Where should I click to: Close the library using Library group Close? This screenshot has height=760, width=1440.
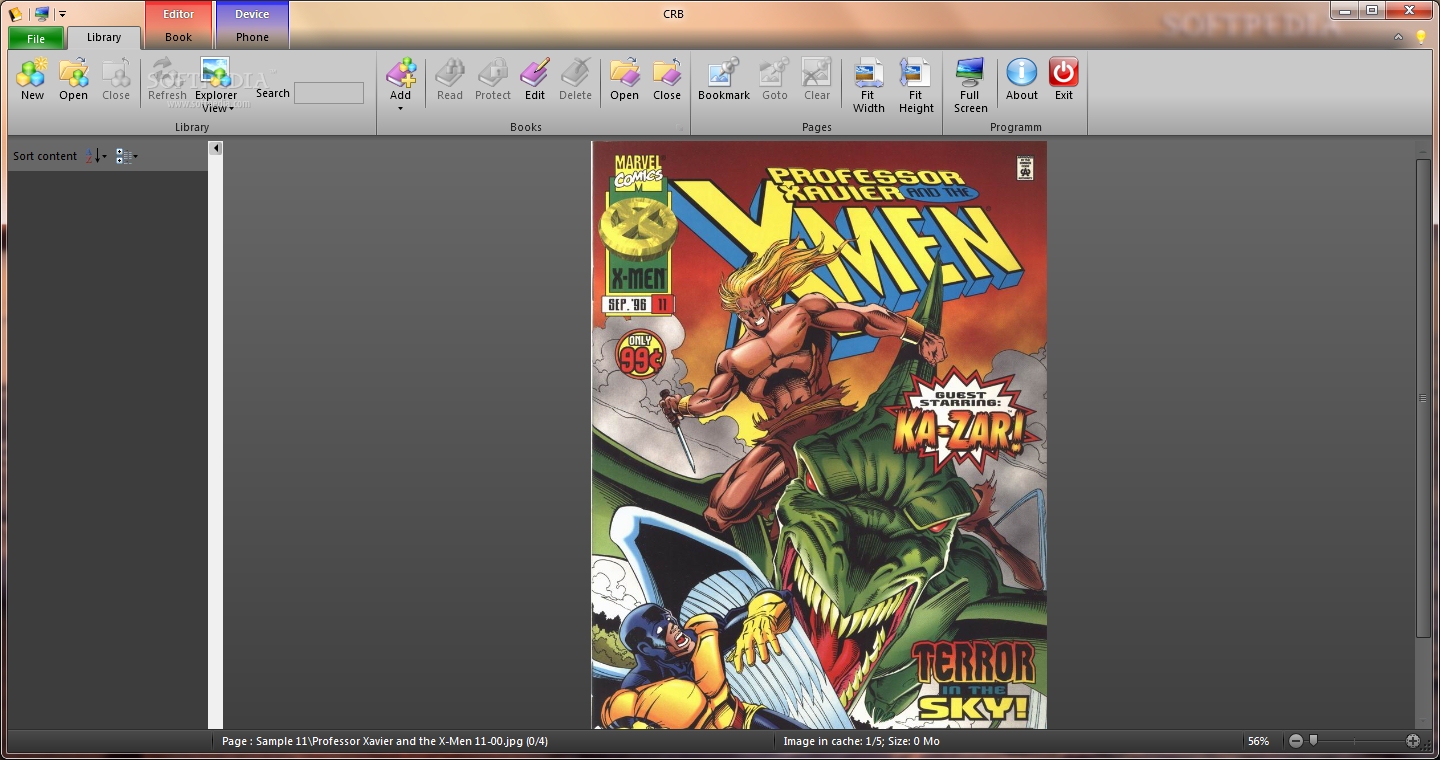coord(116,80)
